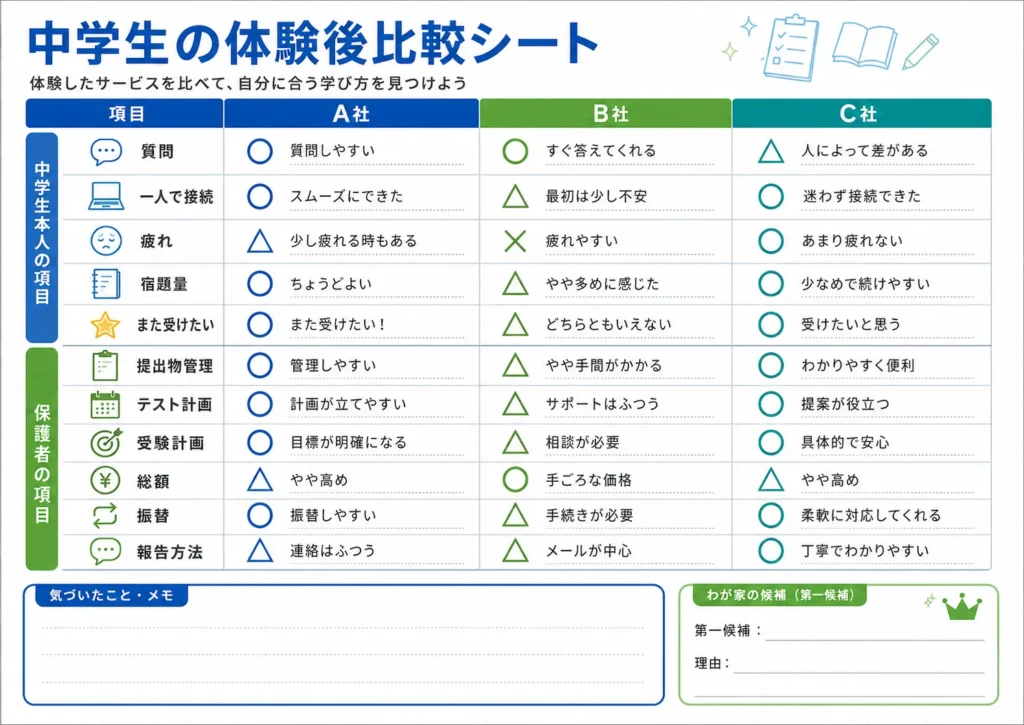Click the C社 triangle mark for 人によって差がある
Image resolution: width=1024 pixels, height=725 pixels.
point(771,151)
